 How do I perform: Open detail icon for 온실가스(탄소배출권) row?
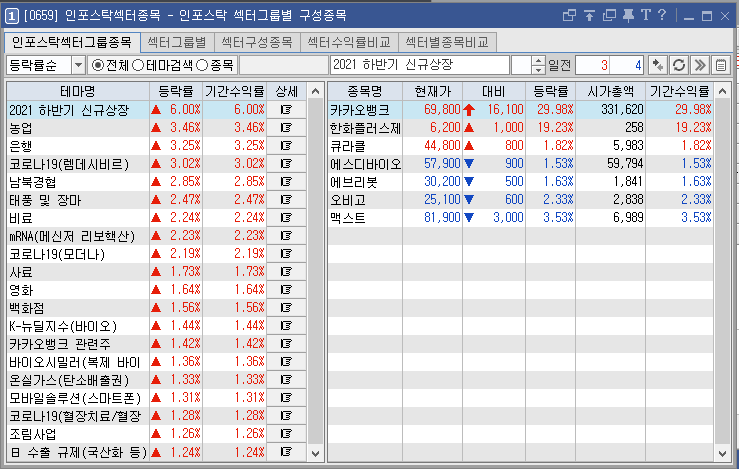286,379
